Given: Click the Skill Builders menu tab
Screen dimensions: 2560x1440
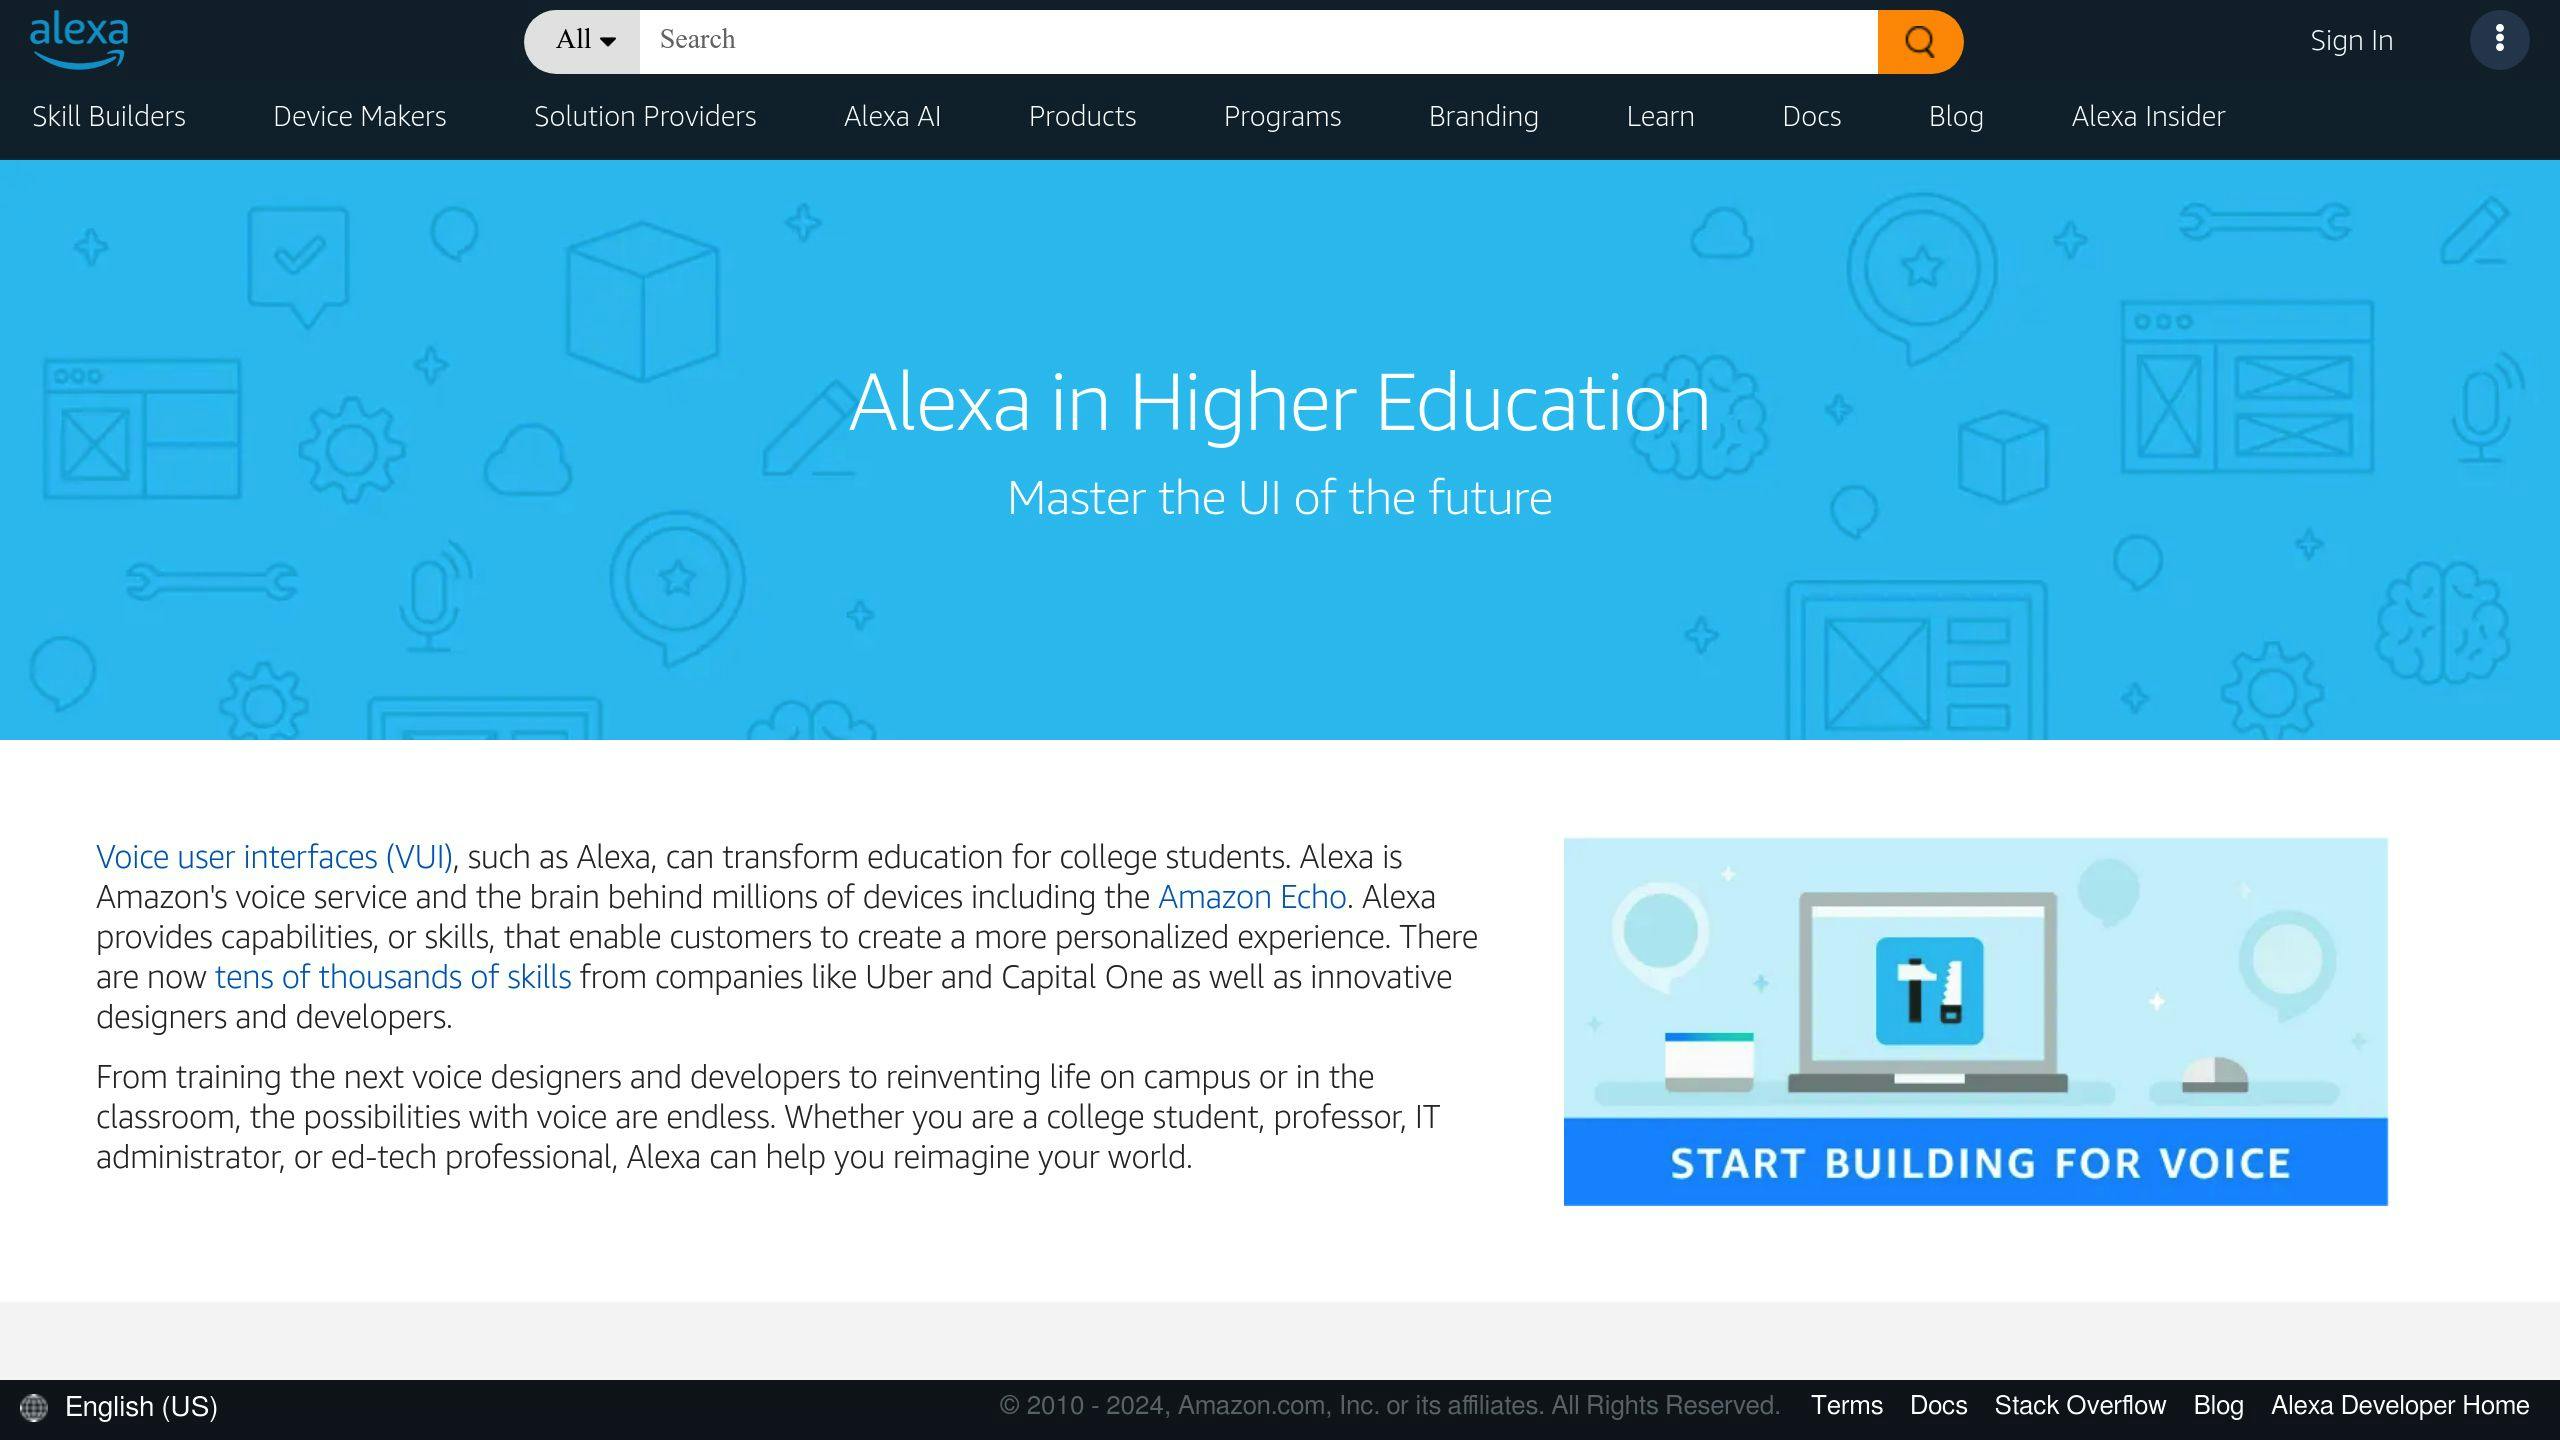Looking at the screenshot, I should coord(107,116).
